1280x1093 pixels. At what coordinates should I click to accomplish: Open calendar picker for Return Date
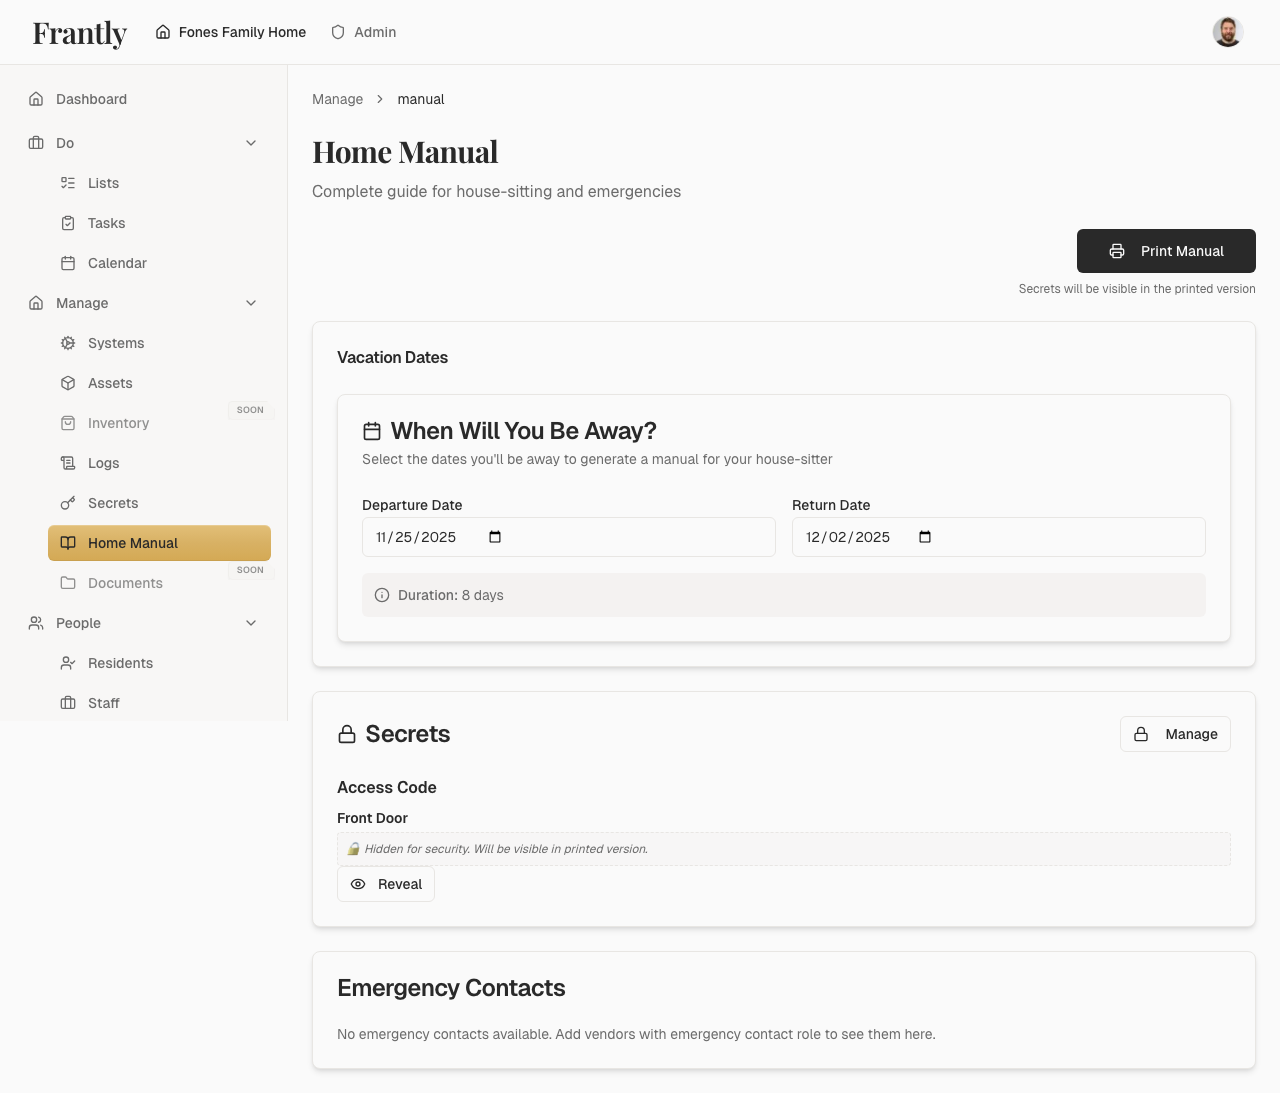[925, 537]
